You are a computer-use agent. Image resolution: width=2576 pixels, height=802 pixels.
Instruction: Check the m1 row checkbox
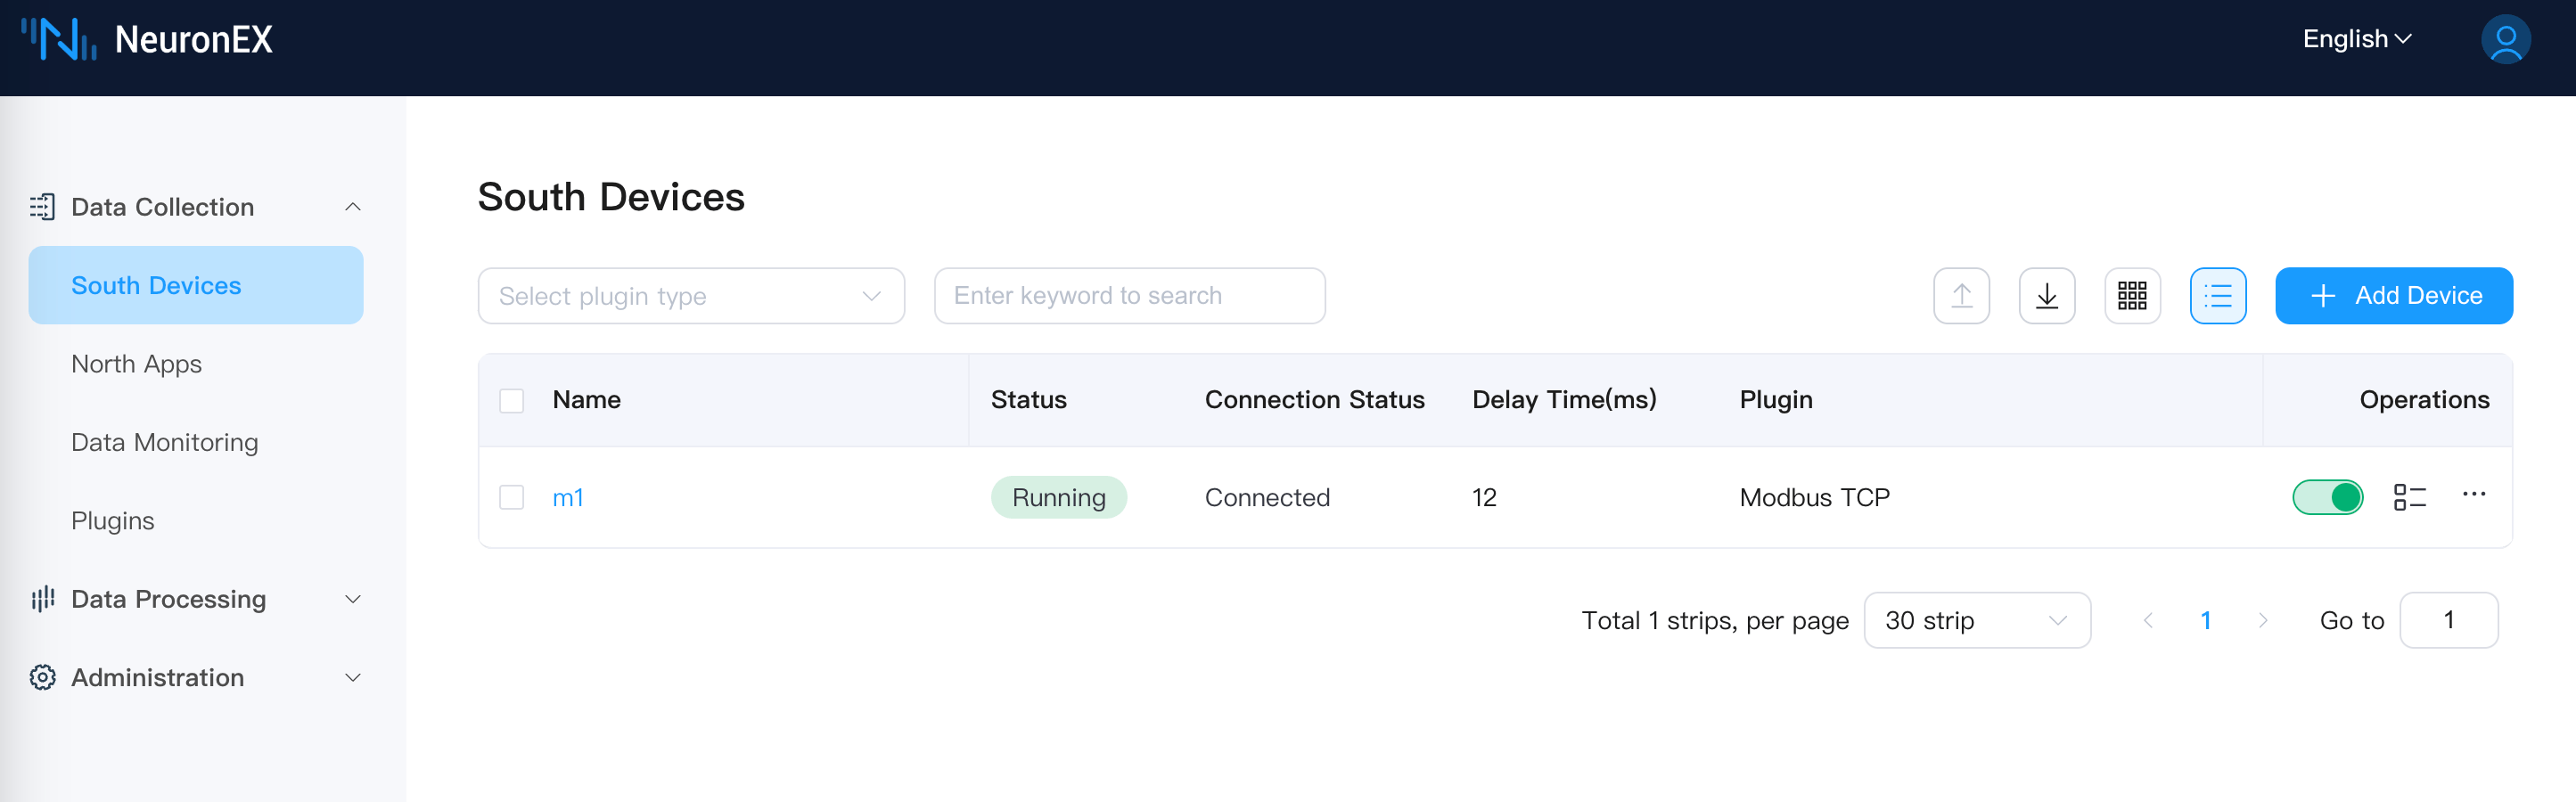[x=511, y=497]
